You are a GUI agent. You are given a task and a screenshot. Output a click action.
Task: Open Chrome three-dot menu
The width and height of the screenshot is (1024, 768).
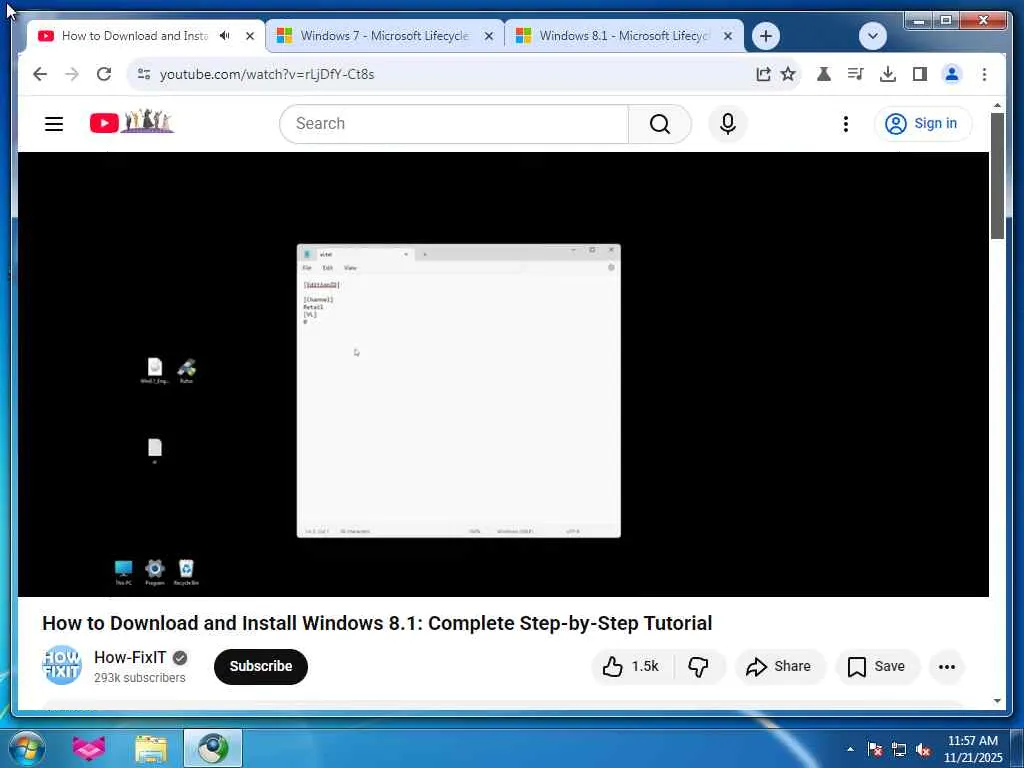click(x=984, y=74)
